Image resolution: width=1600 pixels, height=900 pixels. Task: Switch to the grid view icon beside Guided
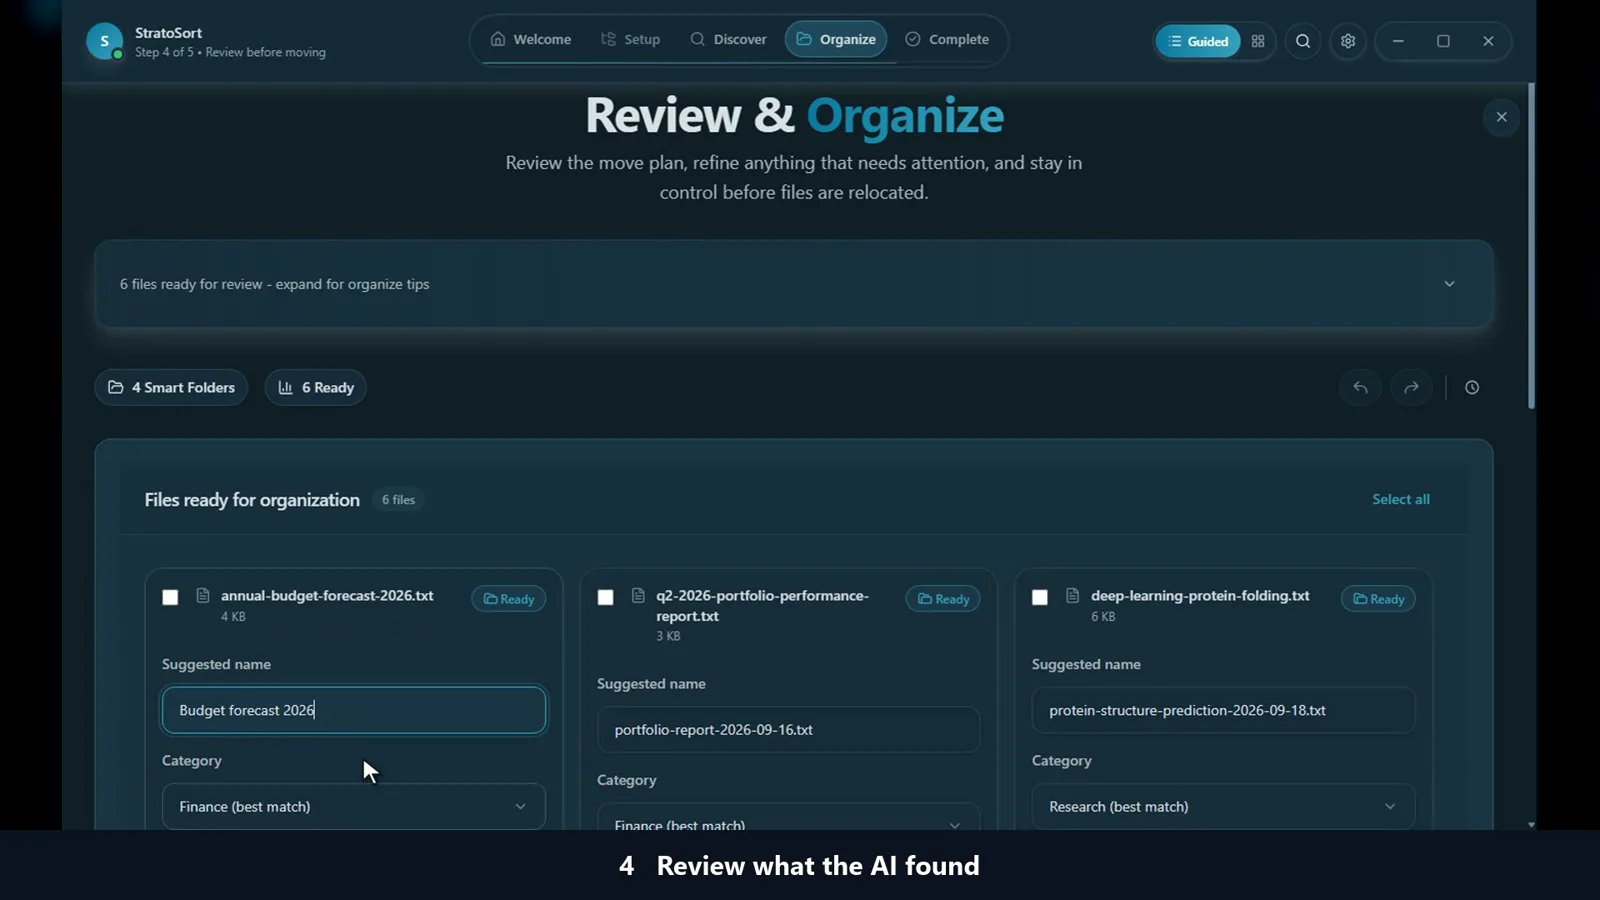pos(1258,41)
